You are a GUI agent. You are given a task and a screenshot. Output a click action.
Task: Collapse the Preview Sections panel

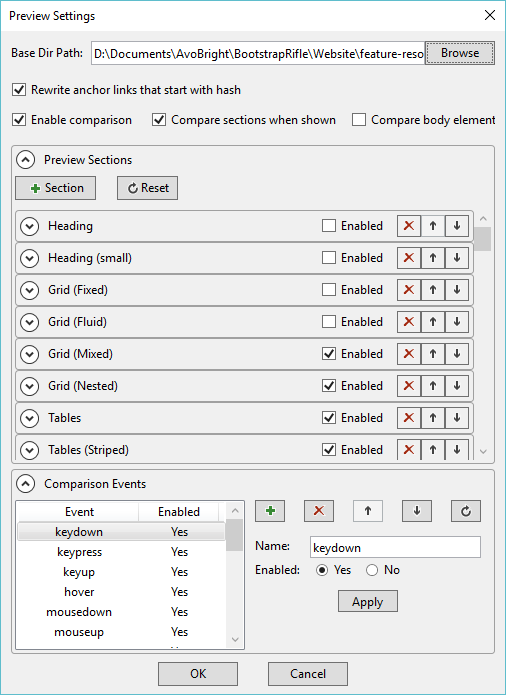(26, 160)
